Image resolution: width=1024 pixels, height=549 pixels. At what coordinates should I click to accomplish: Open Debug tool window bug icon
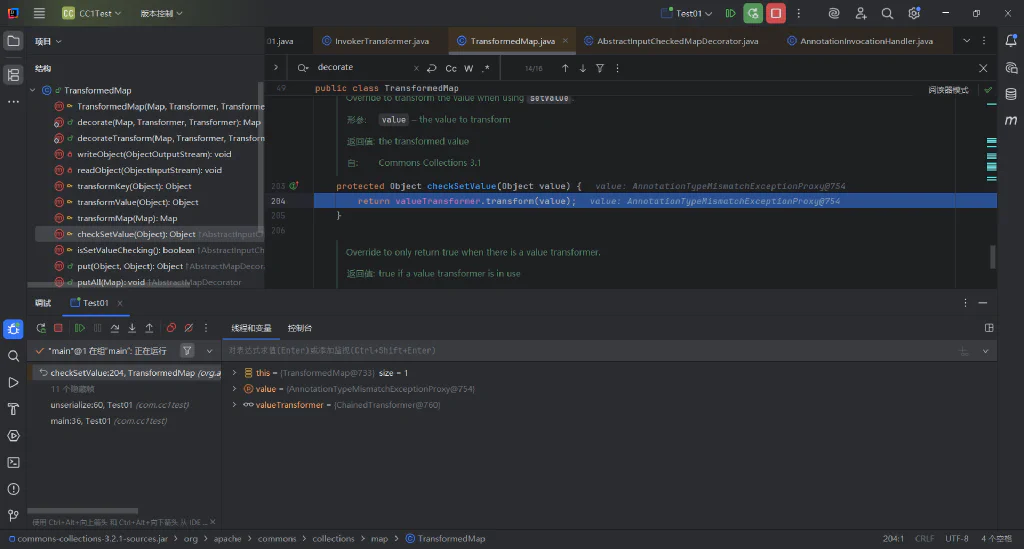[13, 329]
